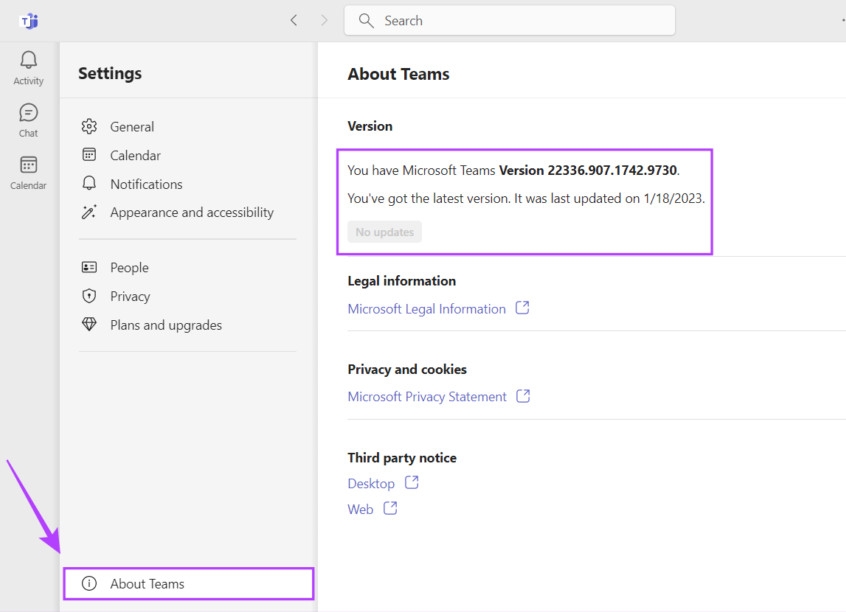The width and height of the screenshot is (846, 612).
Task: Click the Third party notice heading
Action: 402,458
